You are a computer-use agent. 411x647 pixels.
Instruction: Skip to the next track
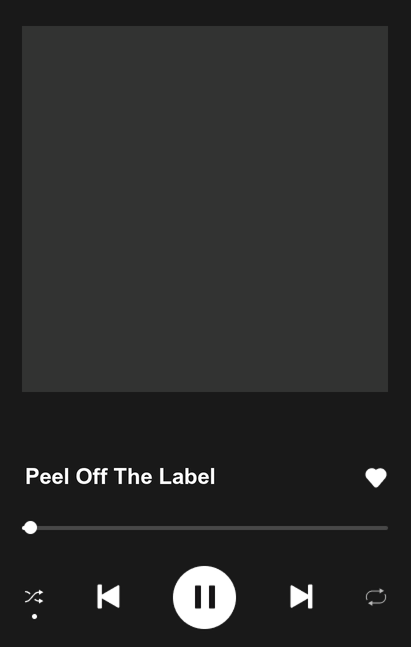[301, 596]
